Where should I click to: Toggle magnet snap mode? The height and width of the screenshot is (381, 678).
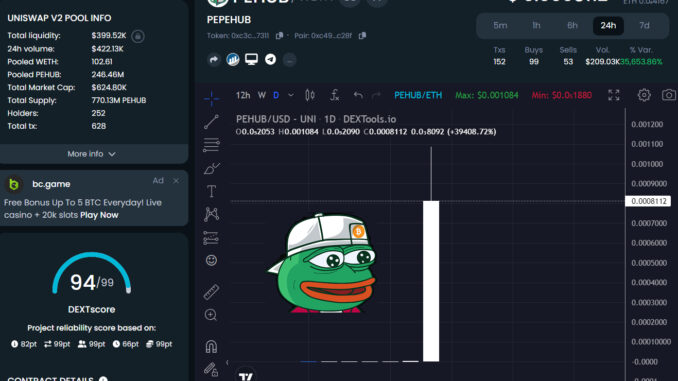[211, 346]
